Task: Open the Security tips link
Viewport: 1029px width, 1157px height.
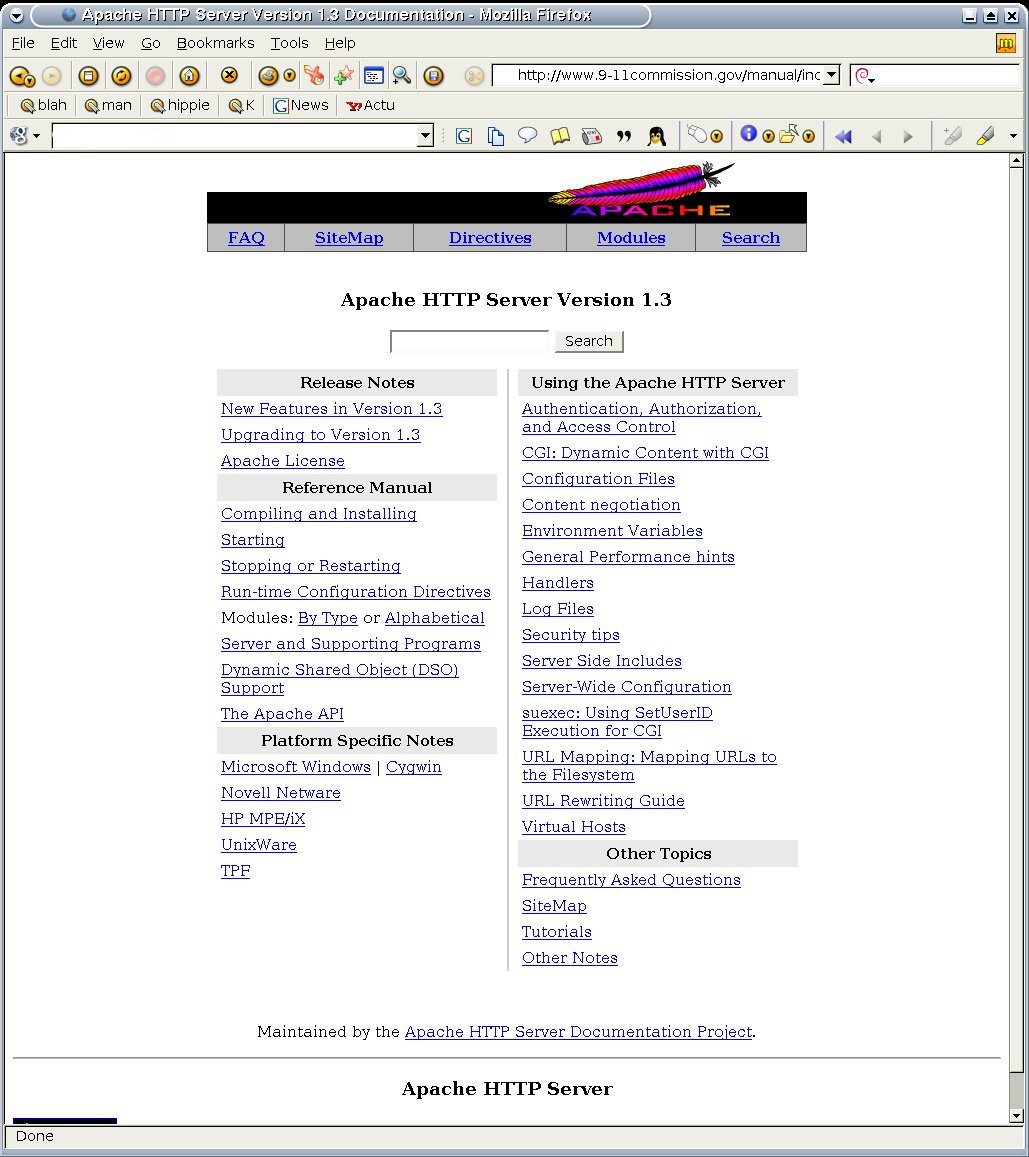Action: [570, 635]
